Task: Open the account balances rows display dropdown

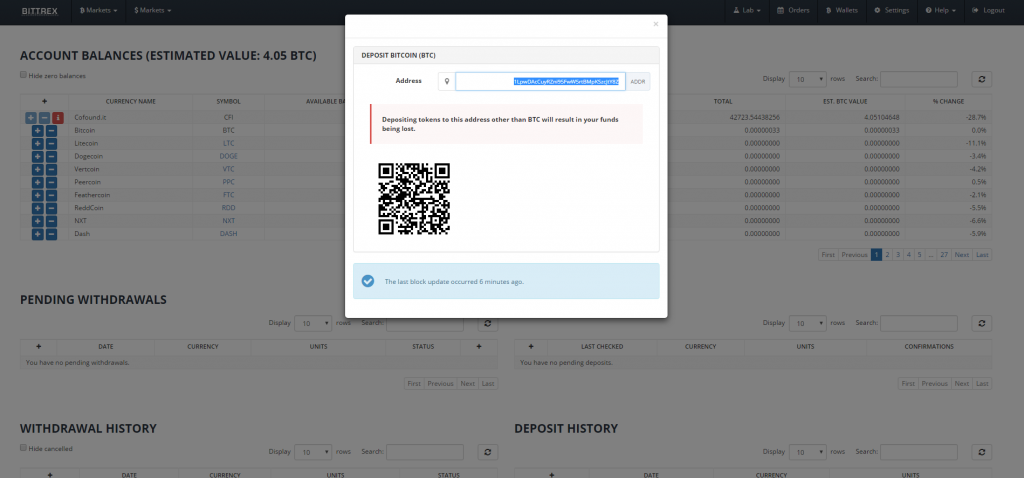Action: coord(808,79)
